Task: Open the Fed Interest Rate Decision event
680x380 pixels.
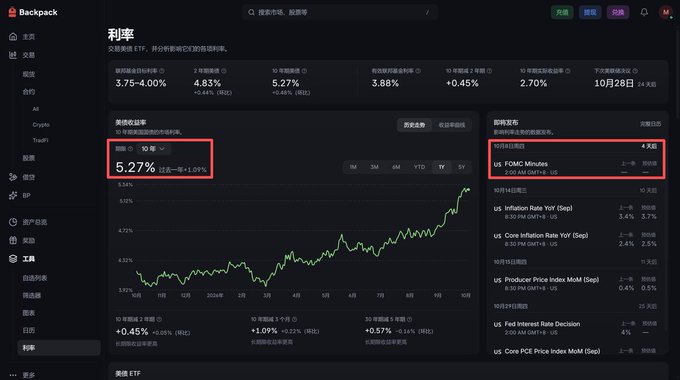Action: (x=576, y=328)
